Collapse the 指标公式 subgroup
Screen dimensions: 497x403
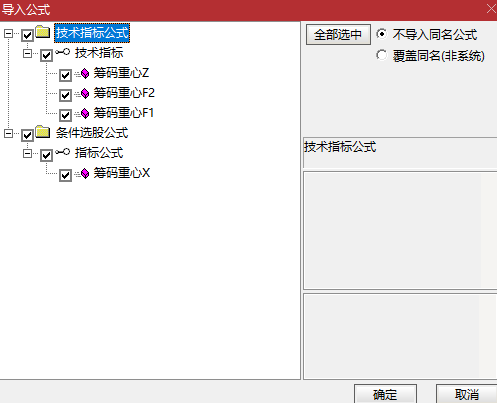point(27,153)
